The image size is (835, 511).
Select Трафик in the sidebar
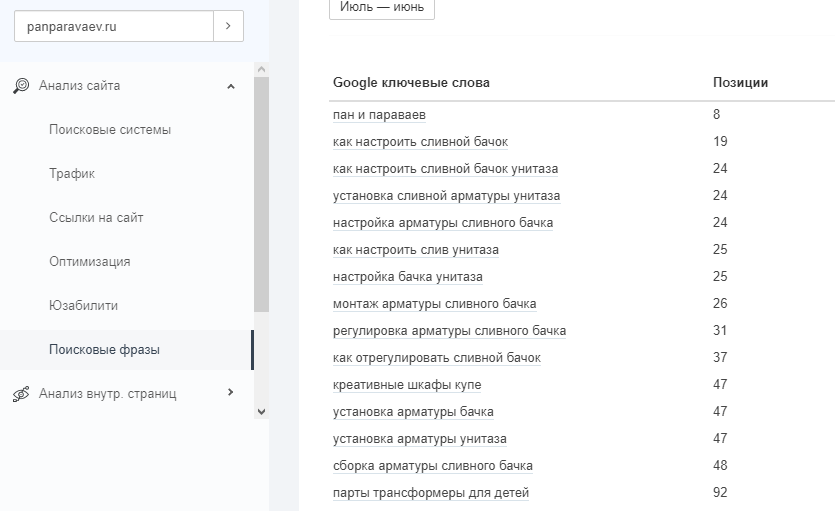click(72, 174)
